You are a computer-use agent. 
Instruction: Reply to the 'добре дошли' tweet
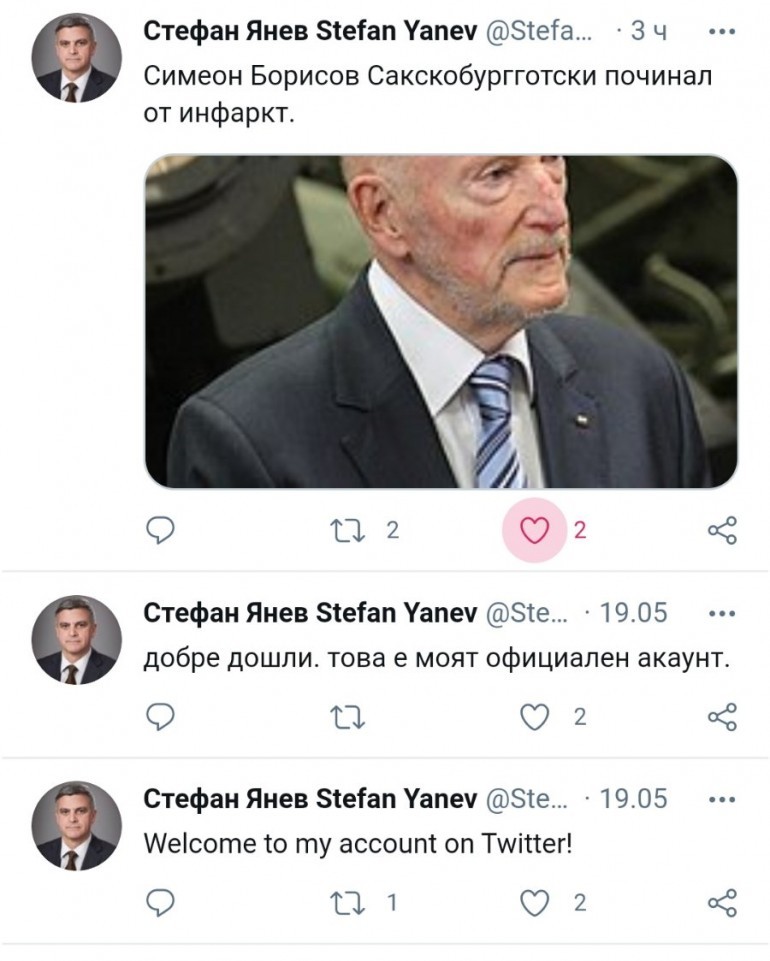pyautogui.click(x=161, y=716)
